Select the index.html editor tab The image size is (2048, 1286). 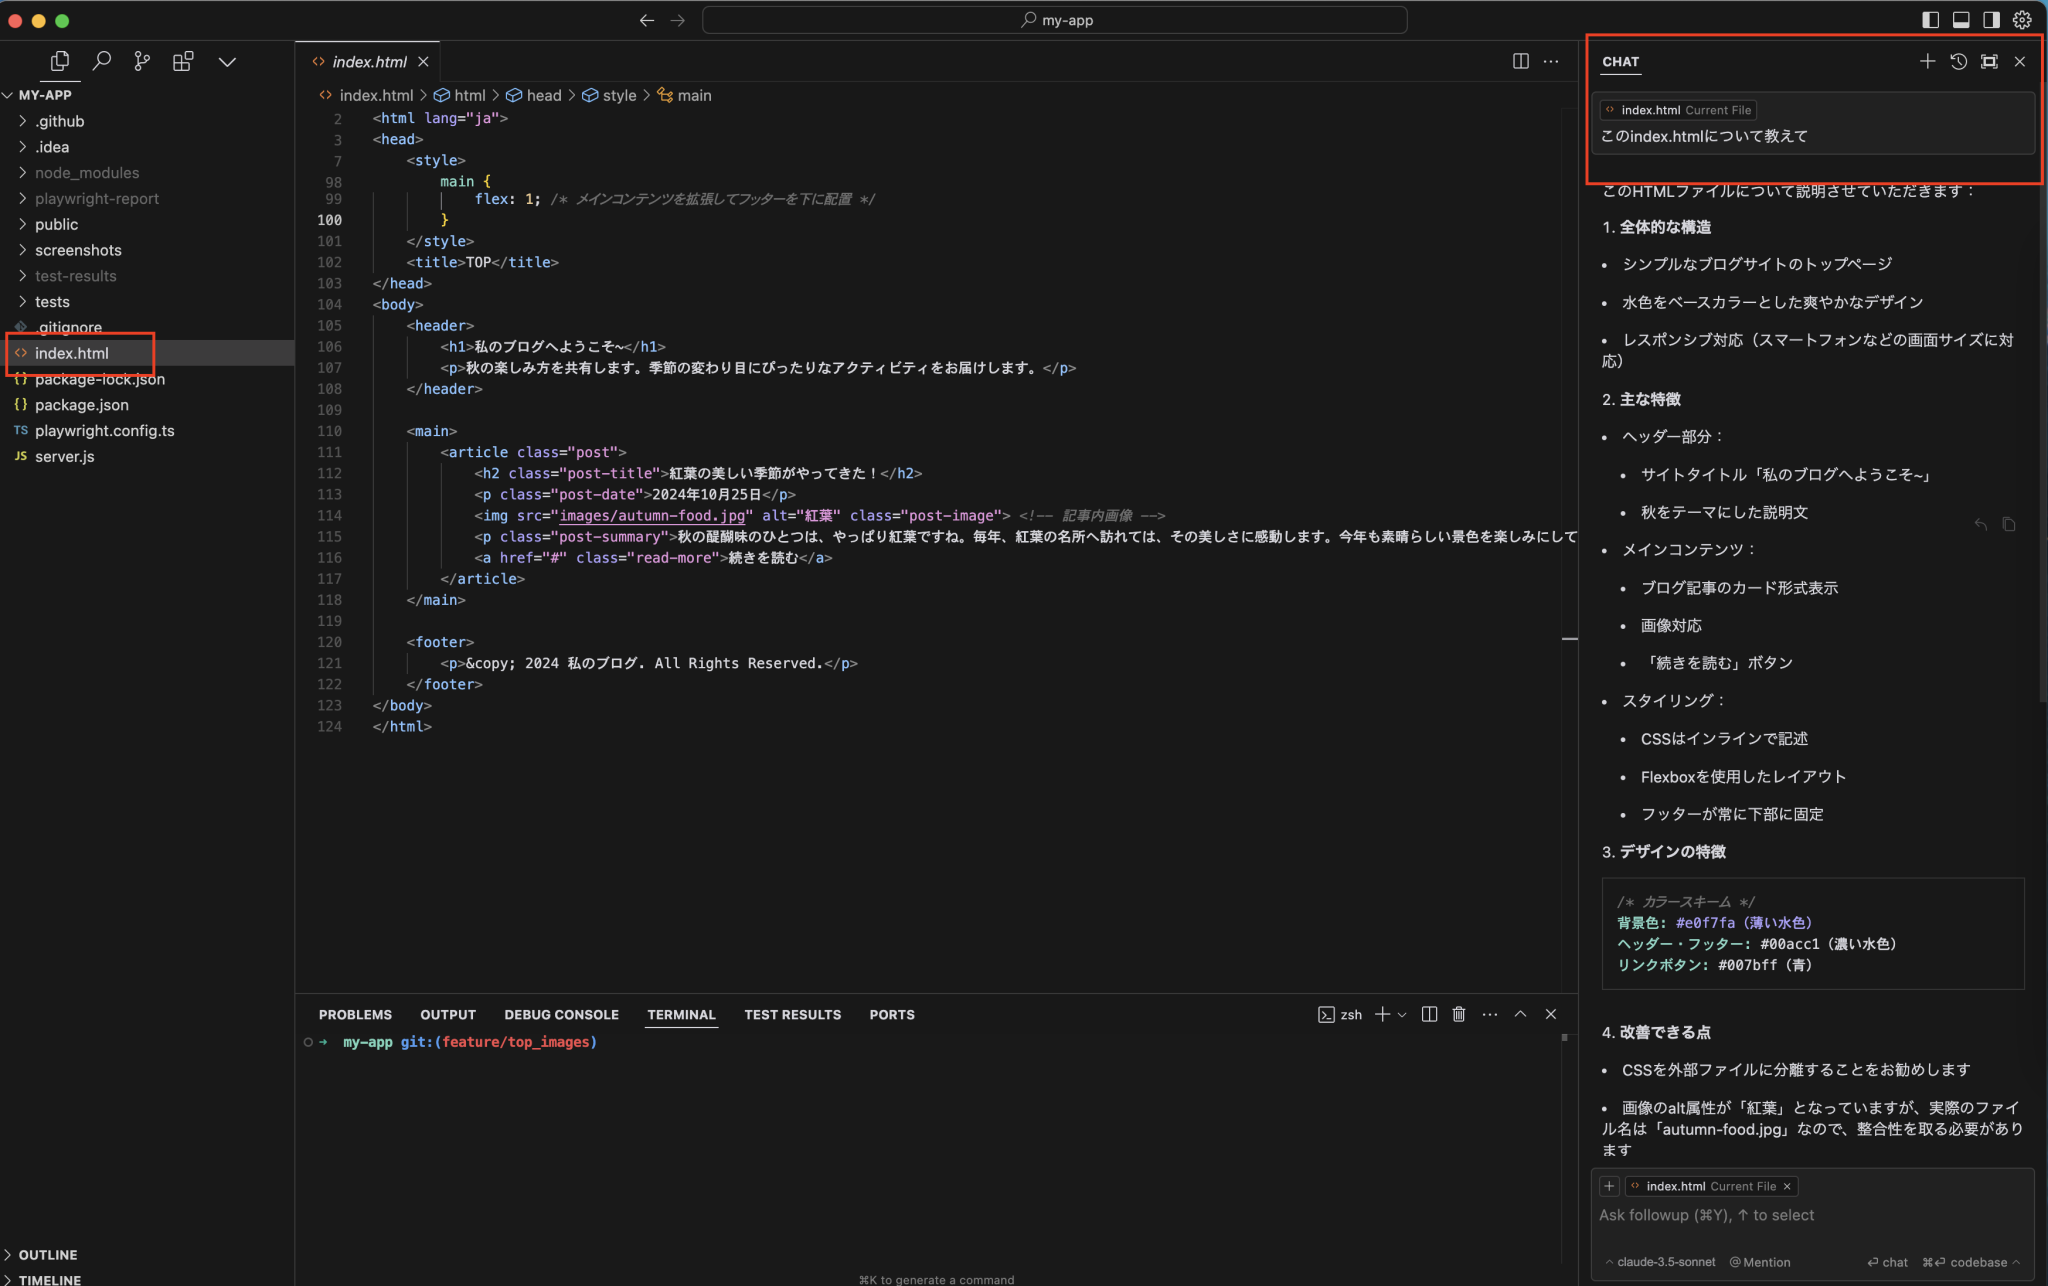(x=369, y=62)
